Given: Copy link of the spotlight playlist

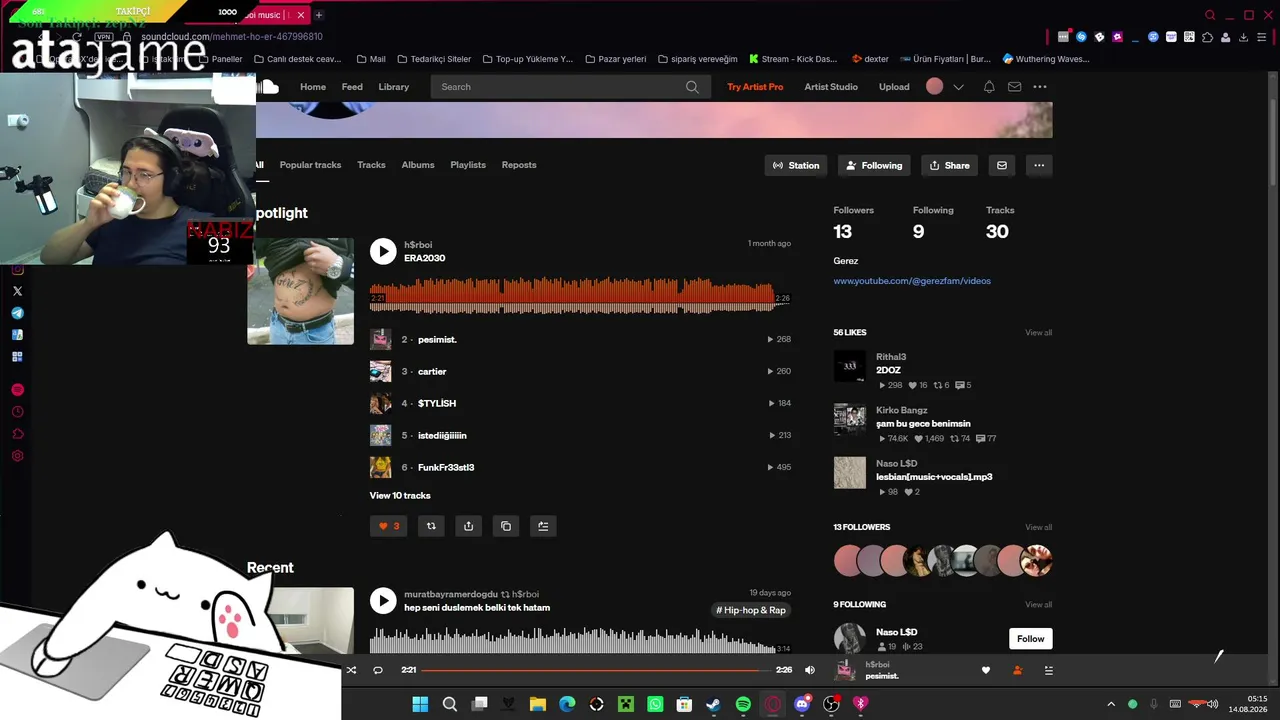Looking at the screenshot, I should tap(506, 526).
